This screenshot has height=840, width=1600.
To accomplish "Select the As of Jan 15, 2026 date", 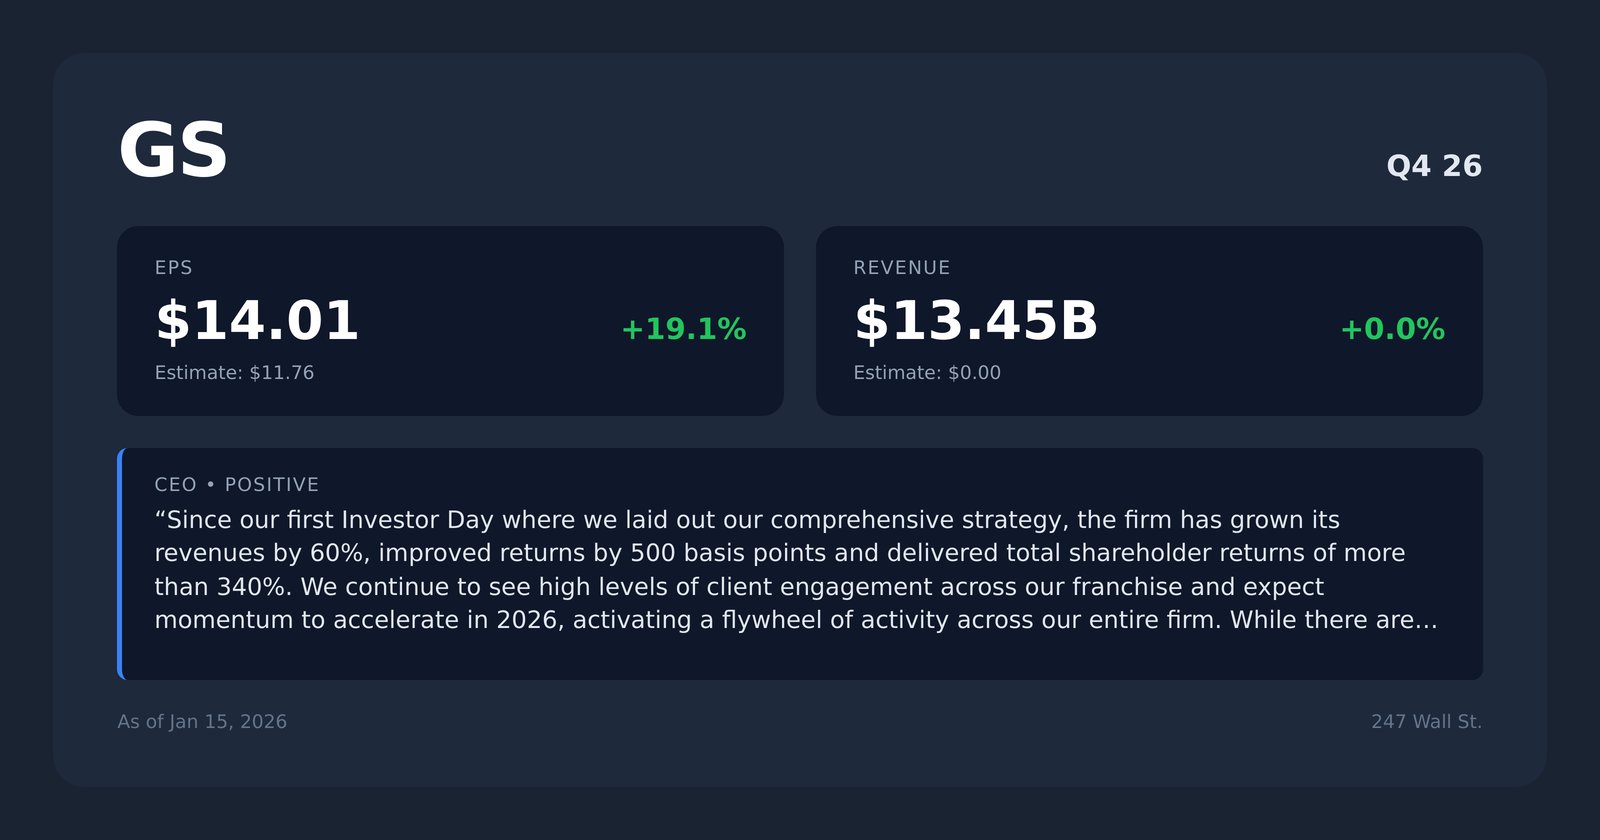I will click(x=202, y=722).
